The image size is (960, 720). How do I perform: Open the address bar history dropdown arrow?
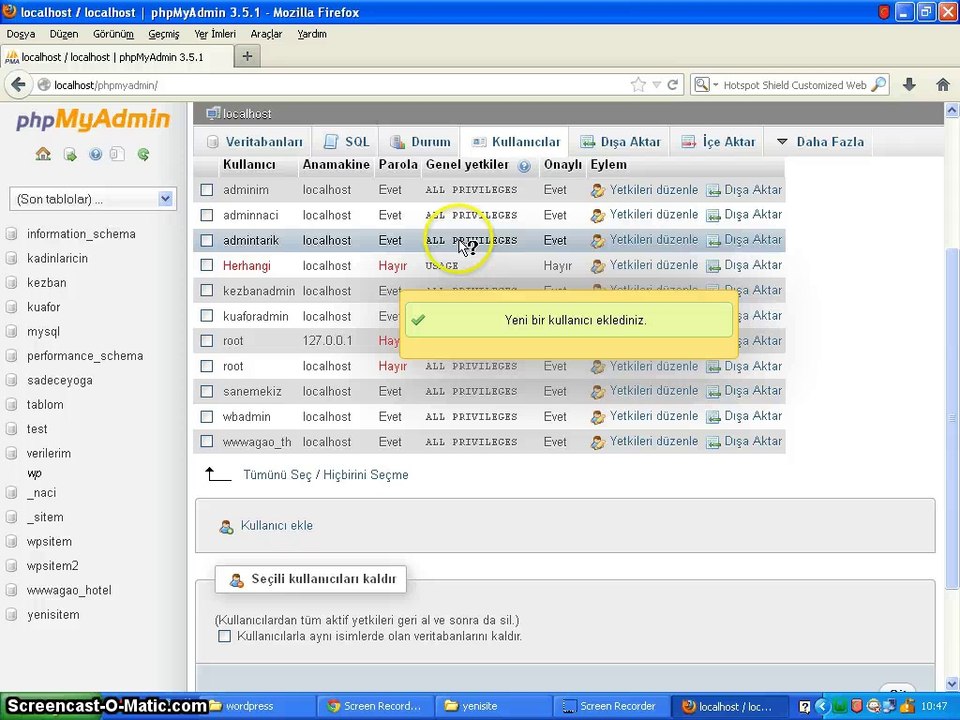656,84
